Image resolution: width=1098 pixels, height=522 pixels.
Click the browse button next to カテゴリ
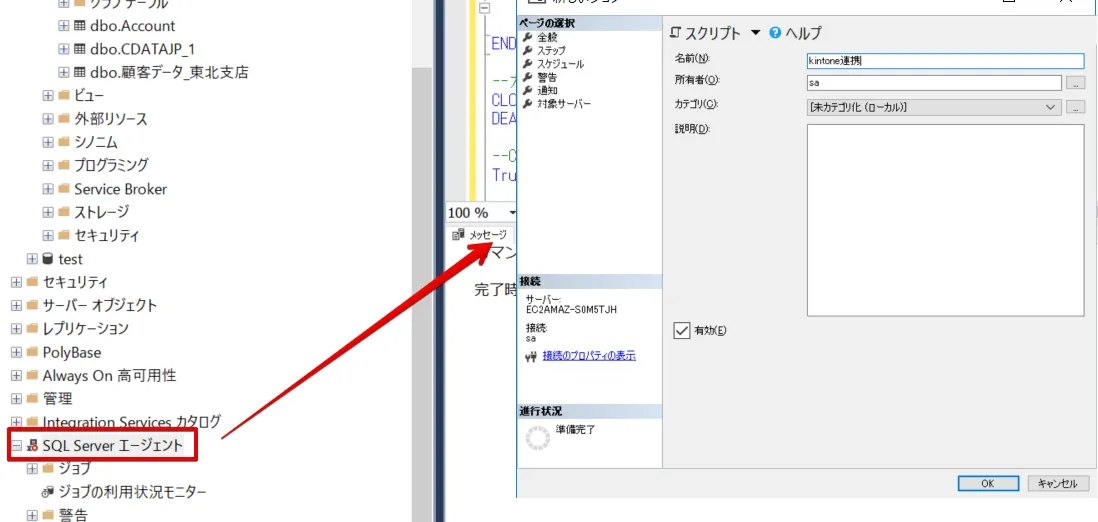pyautogui.click(x=1076, y=107)
